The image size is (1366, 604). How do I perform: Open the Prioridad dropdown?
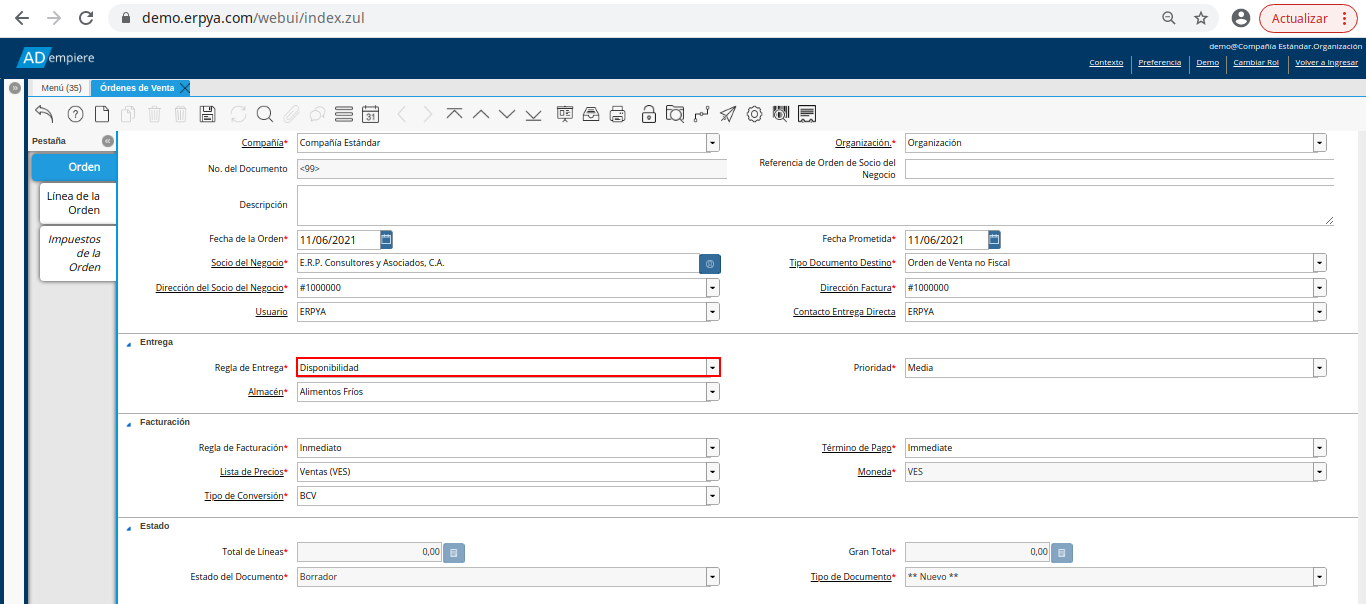coord(1320,368)
